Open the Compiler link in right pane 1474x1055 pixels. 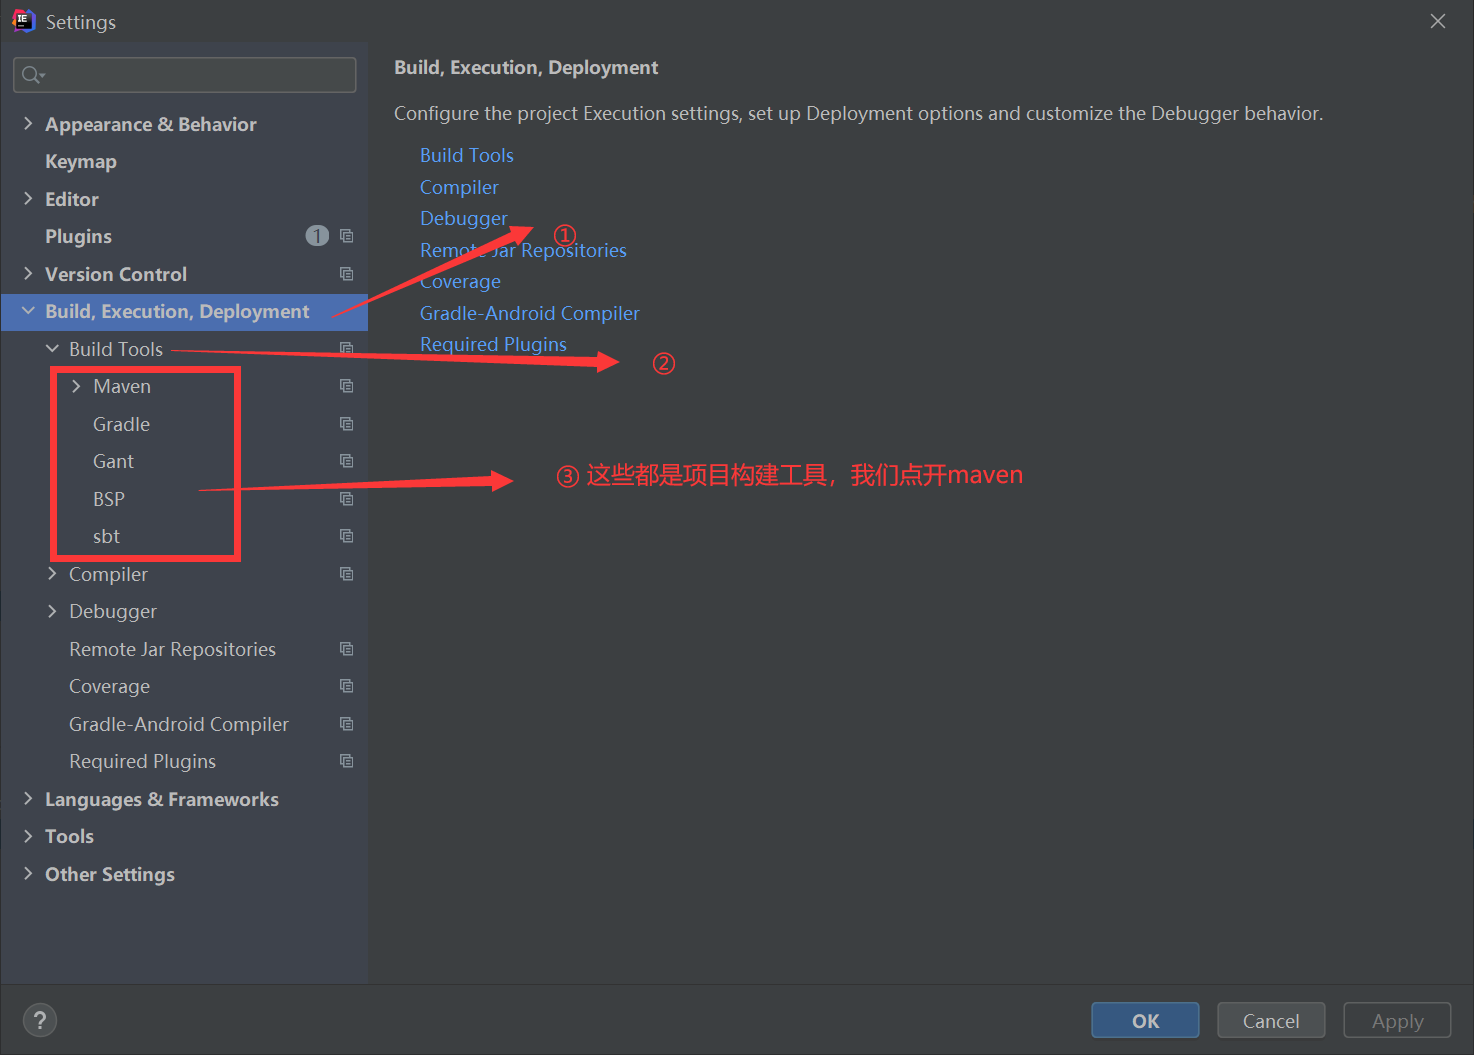click(x=459, y=187)
